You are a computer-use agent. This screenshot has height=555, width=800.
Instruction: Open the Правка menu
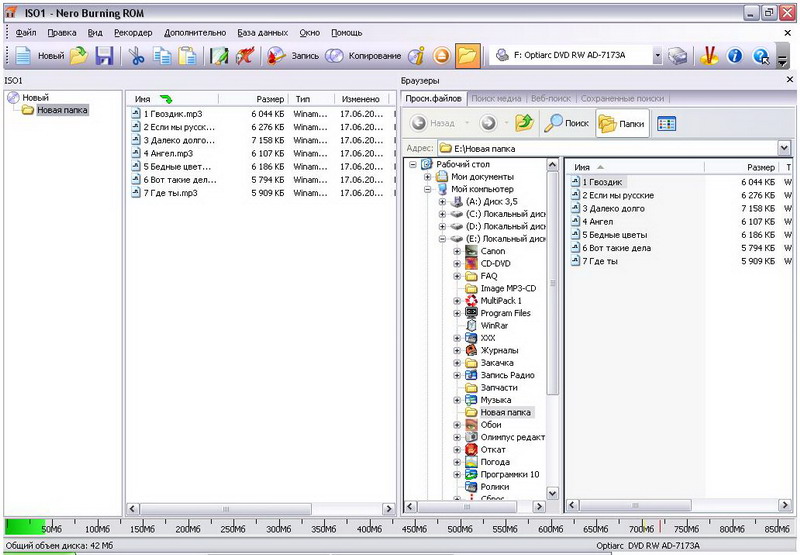click(x=62, y=33)
